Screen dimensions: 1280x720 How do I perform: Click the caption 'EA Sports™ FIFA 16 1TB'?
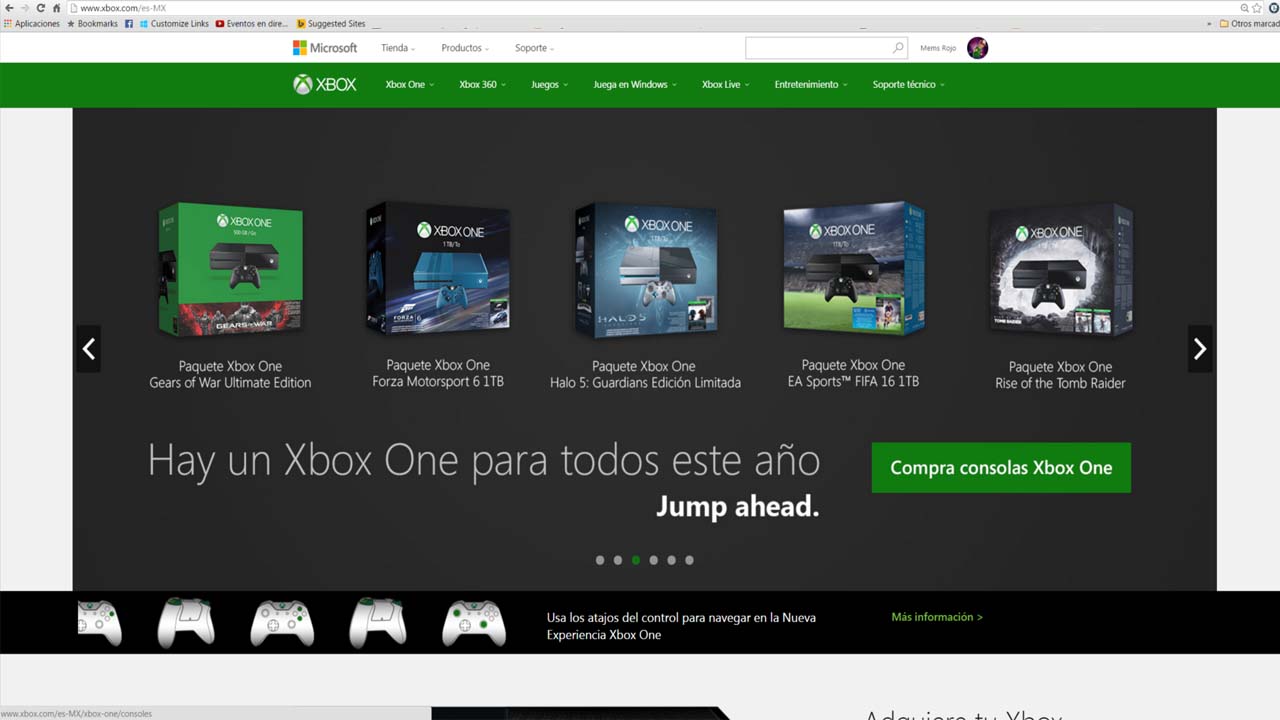pyautogui.click(x=853, y=382)
